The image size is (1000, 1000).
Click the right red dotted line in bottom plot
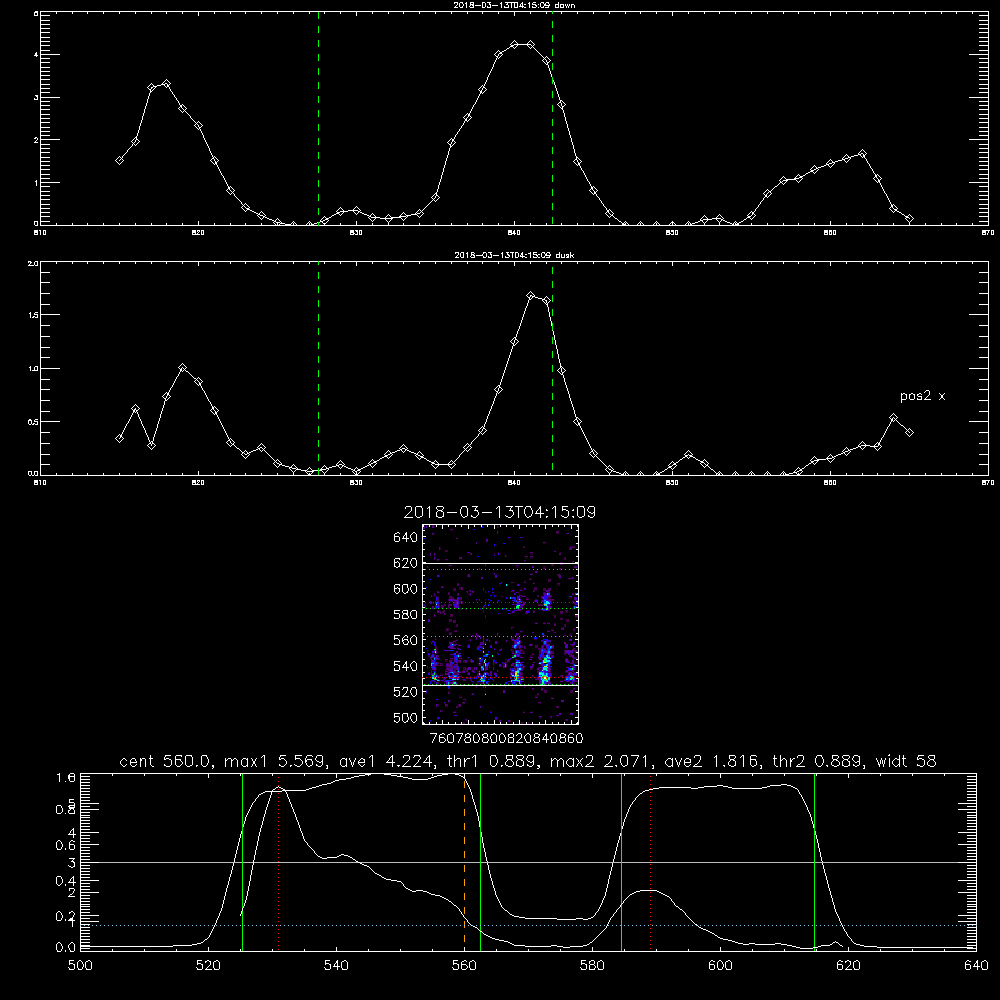(651, 861)
